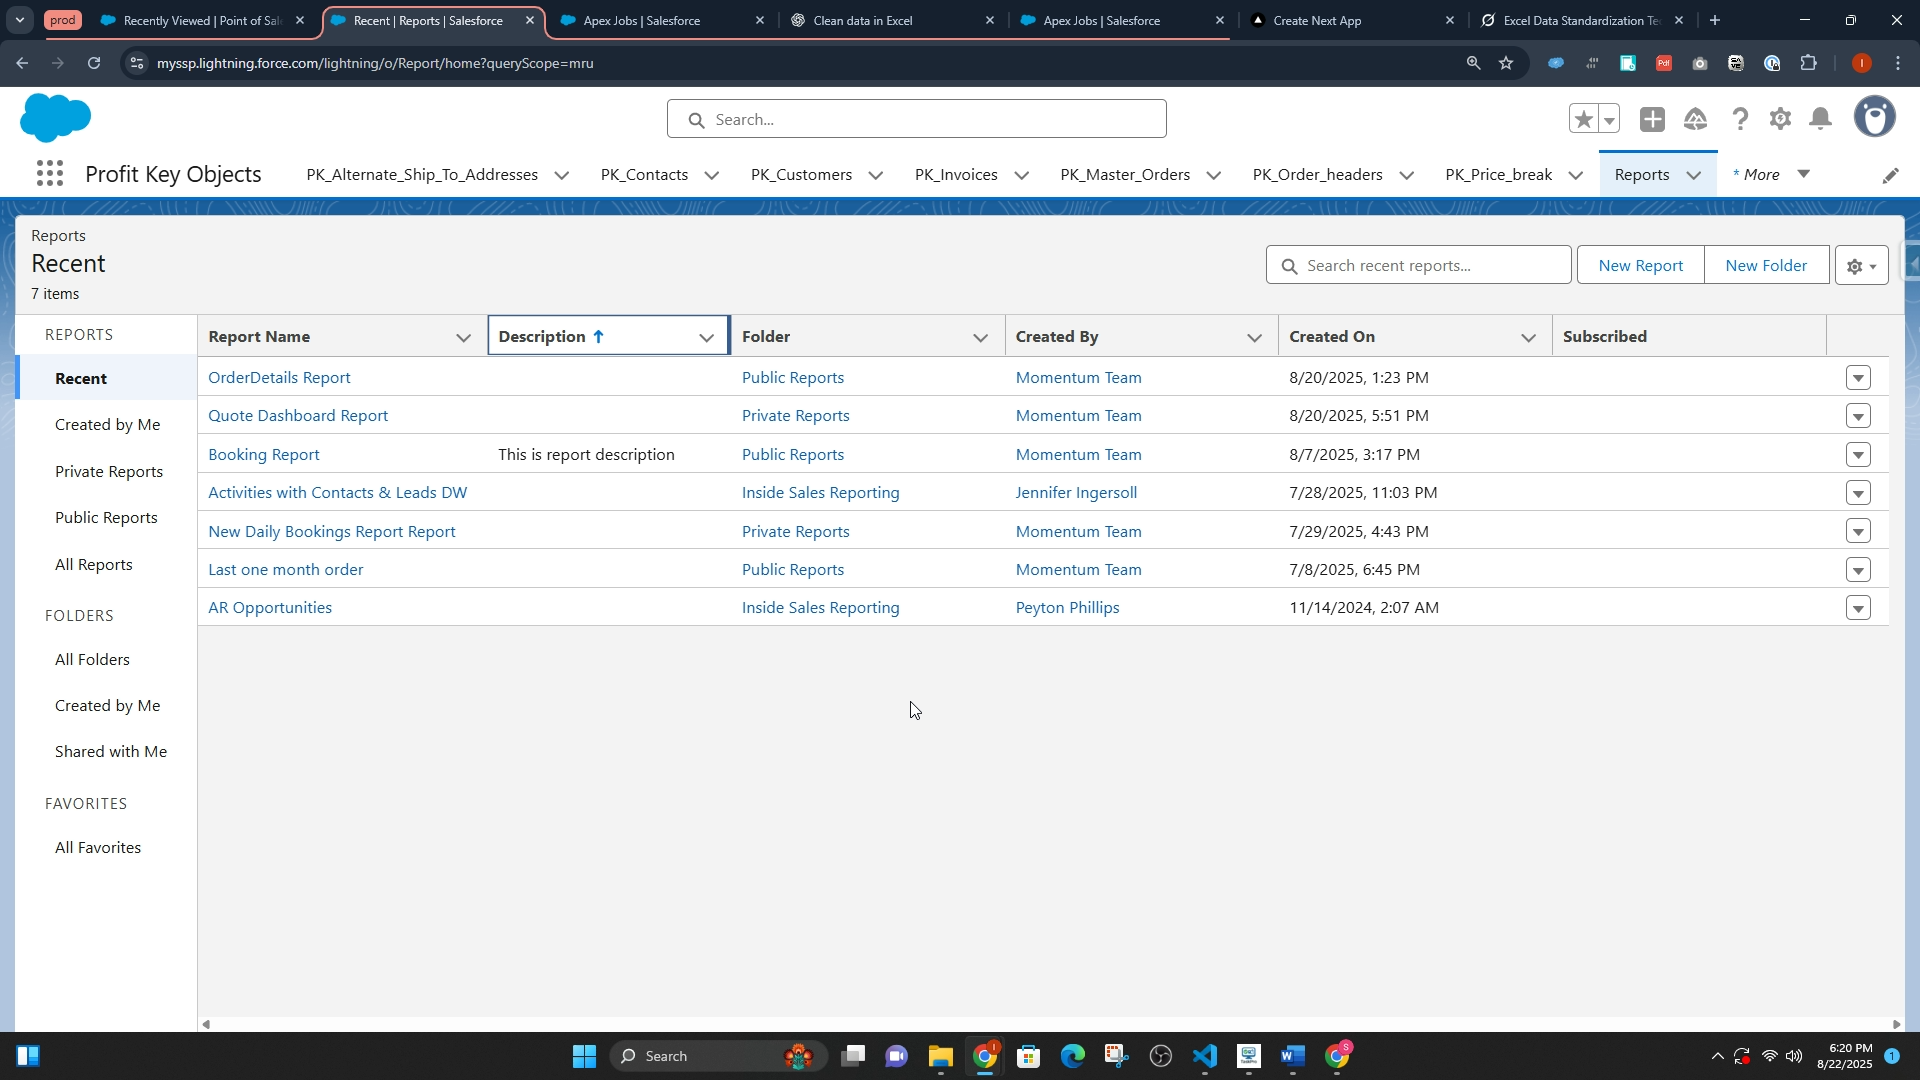Click the New Report button

click(1640, 266)
